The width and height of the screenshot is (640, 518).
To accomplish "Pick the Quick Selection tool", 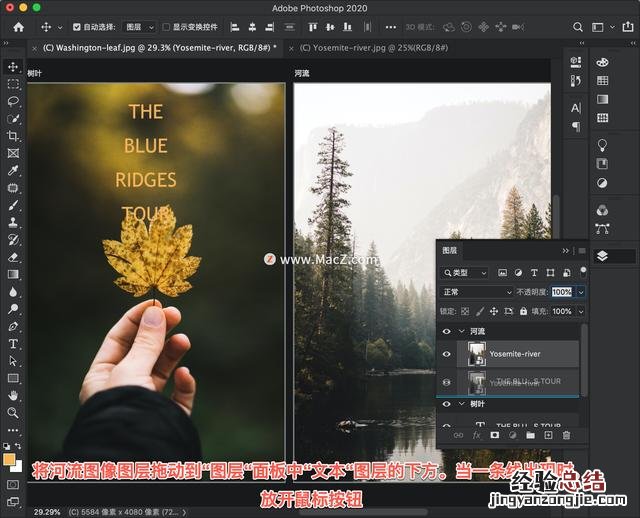I will (13, 119).
